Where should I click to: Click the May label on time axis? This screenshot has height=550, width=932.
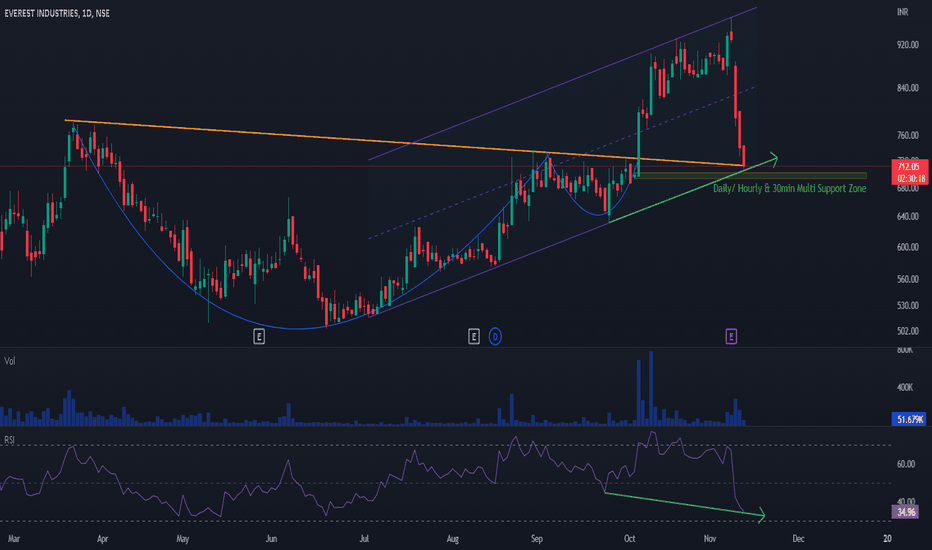tap(182, 539)
